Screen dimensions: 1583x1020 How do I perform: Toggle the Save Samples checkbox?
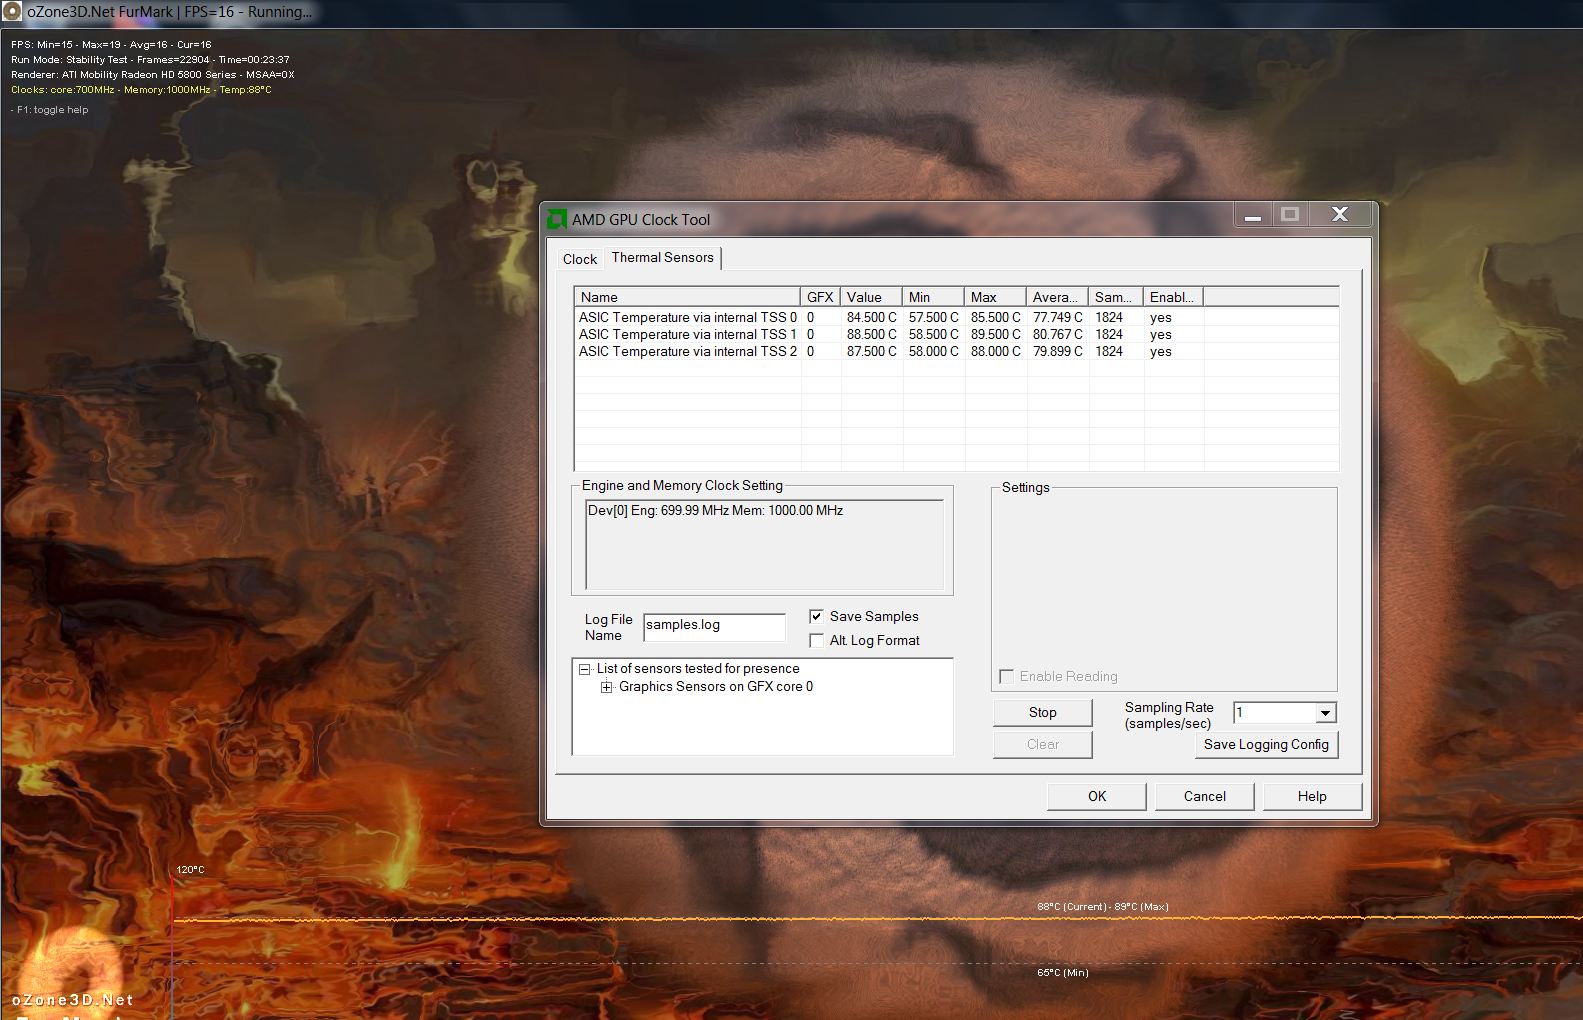(816, 616)
